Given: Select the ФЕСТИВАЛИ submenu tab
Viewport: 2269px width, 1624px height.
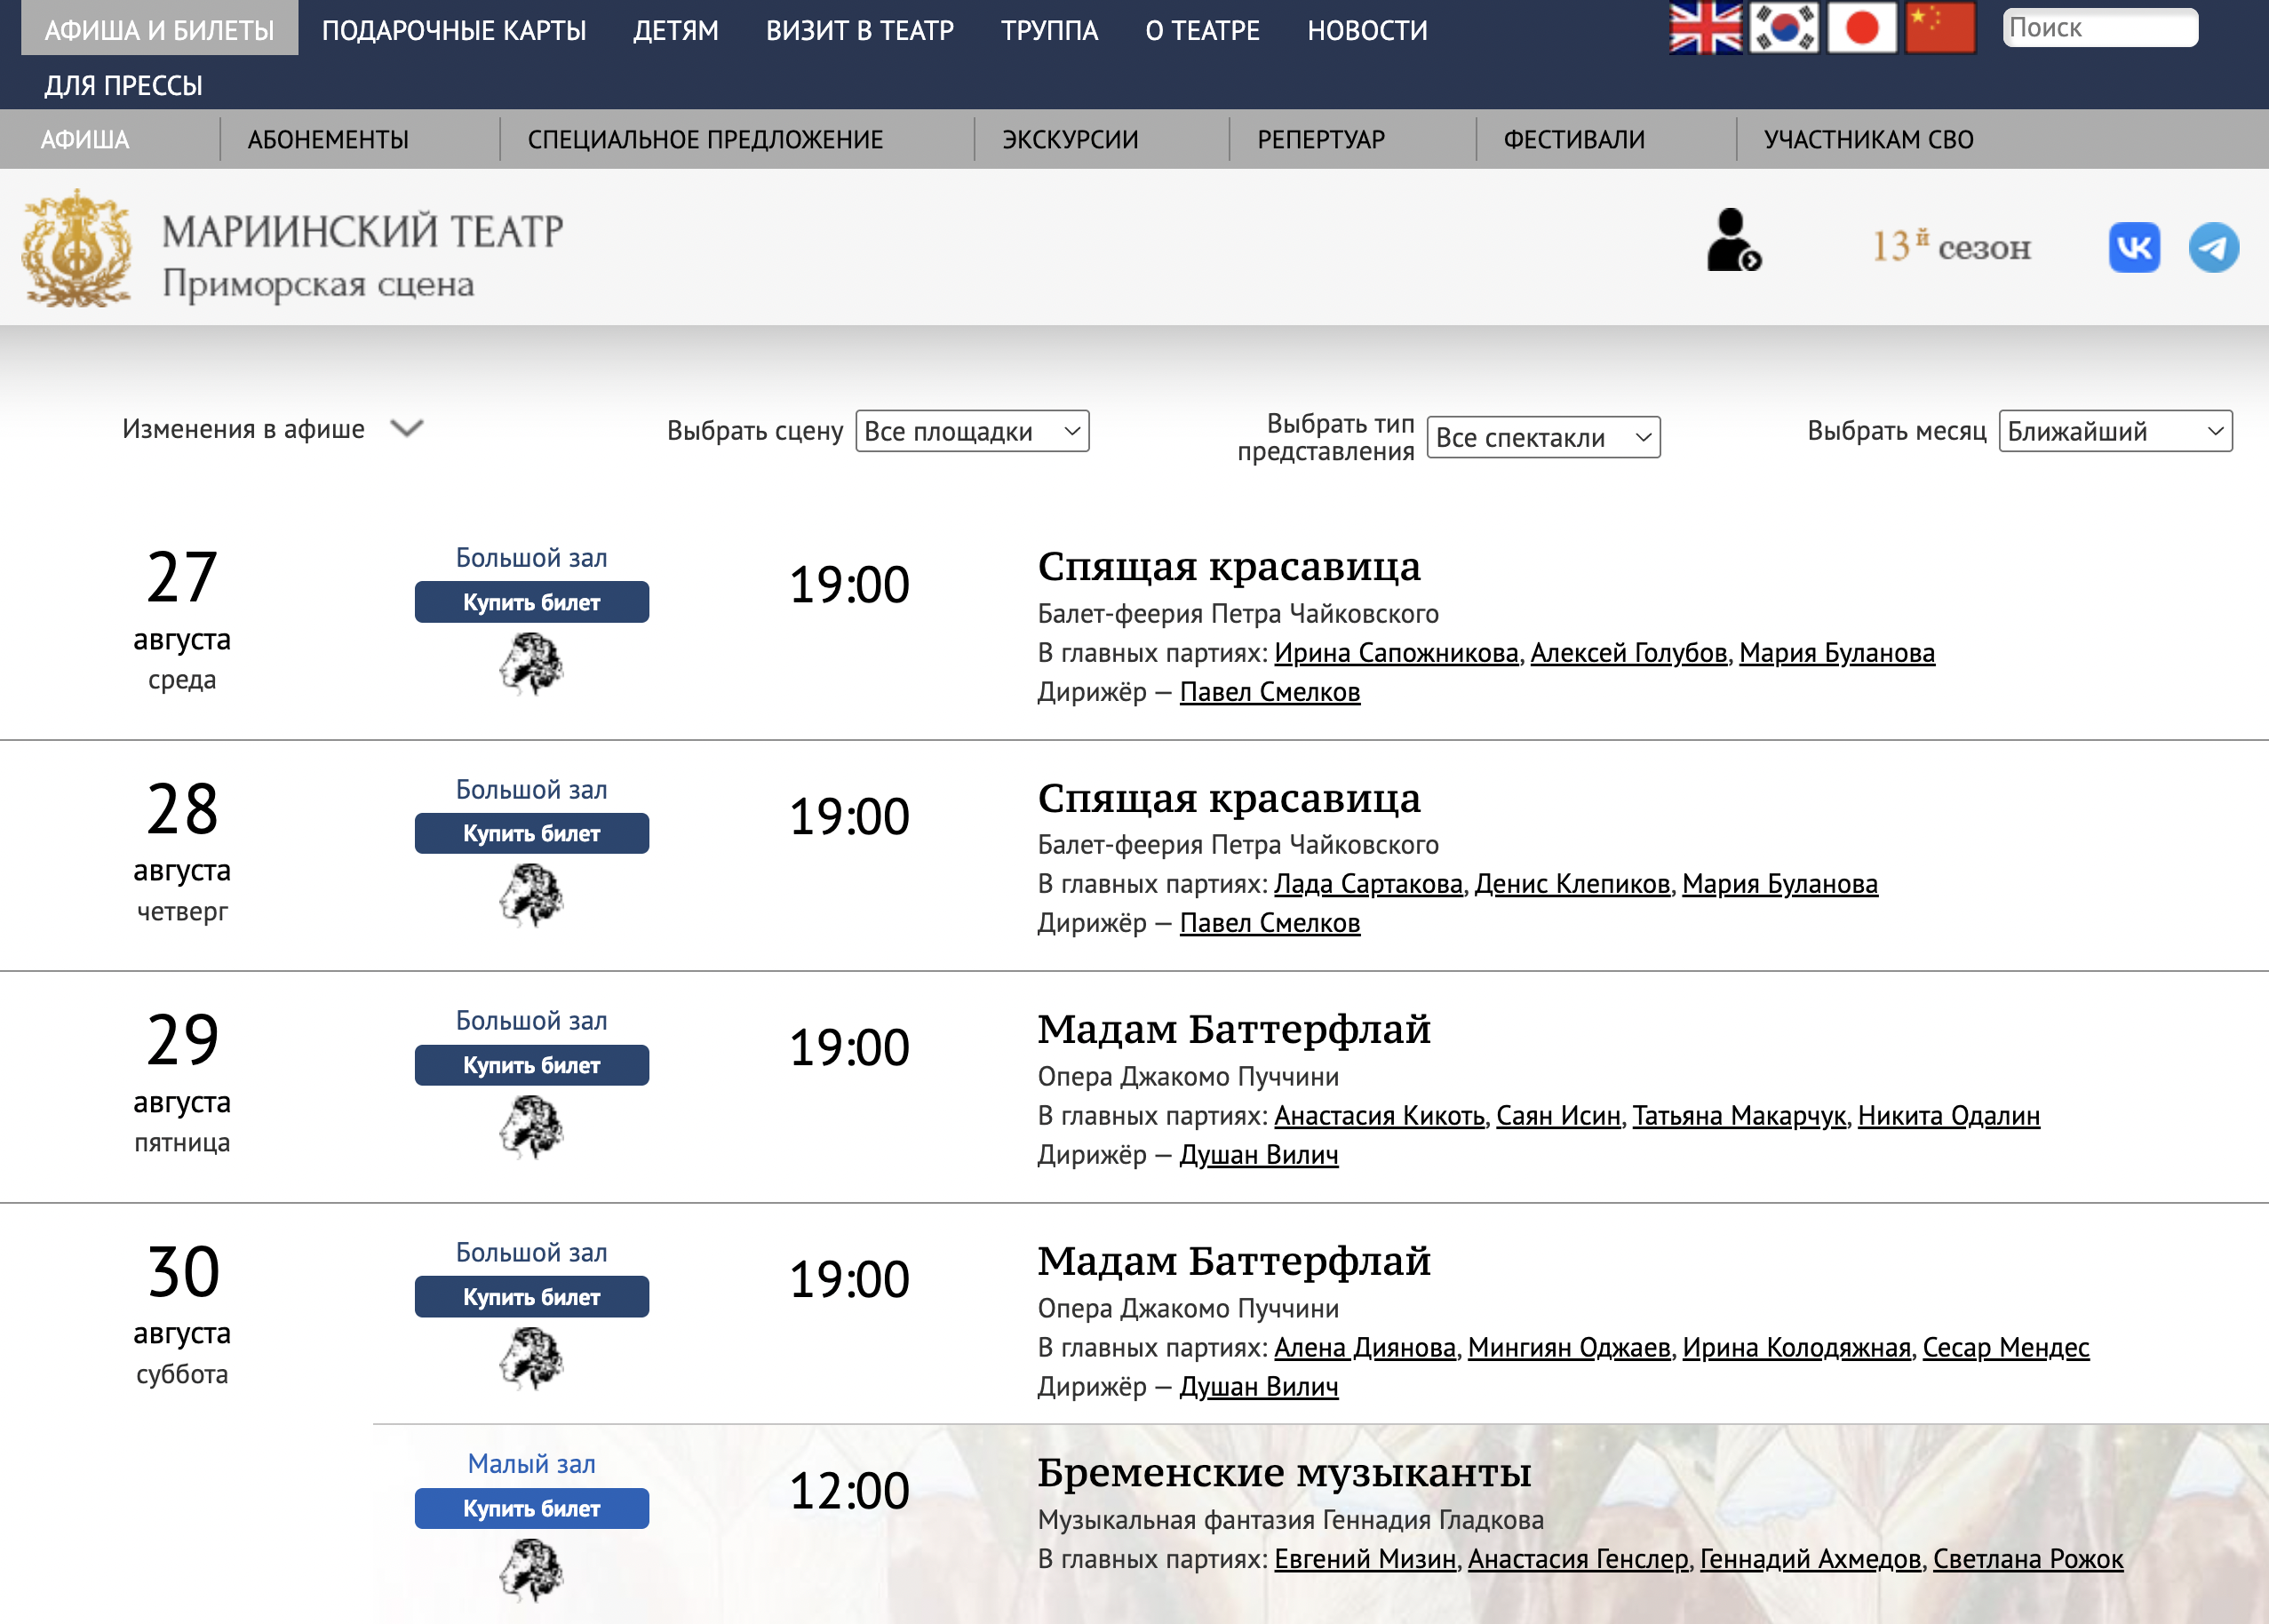Looking at the screenshot, I should [1575, 139].
